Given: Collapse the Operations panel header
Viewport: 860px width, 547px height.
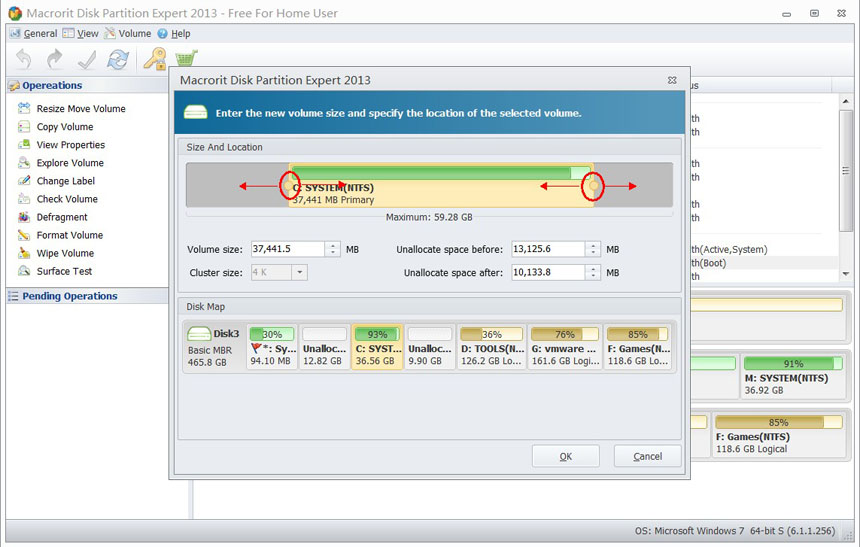Looking at the screenshot, I should point(14,86).
